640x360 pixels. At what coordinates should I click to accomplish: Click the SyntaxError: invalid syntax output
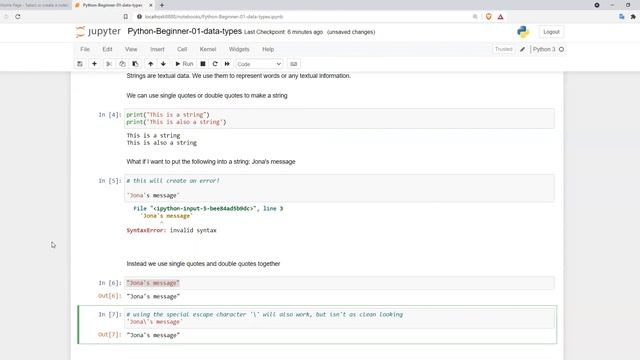(171, 230)
